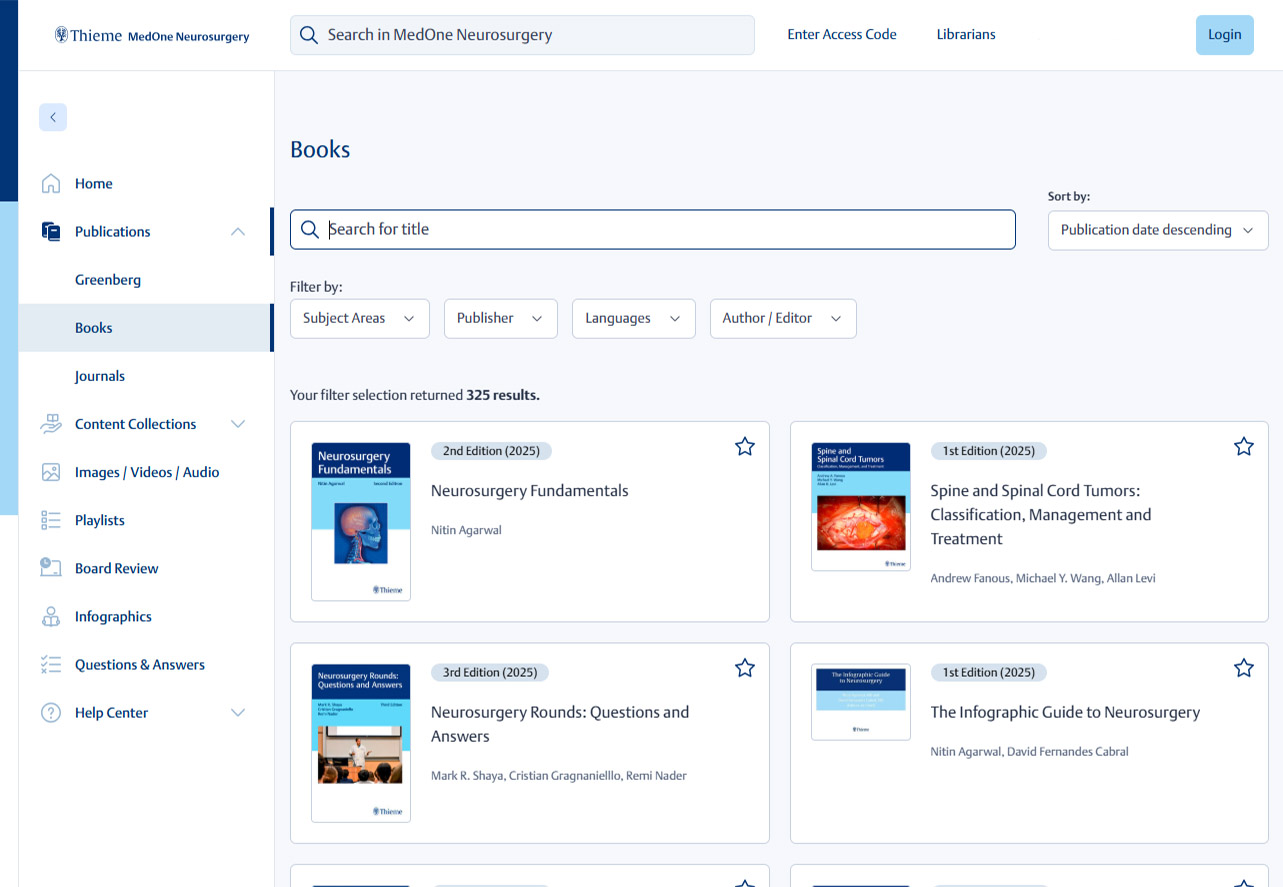Click the Login button

1224,34
